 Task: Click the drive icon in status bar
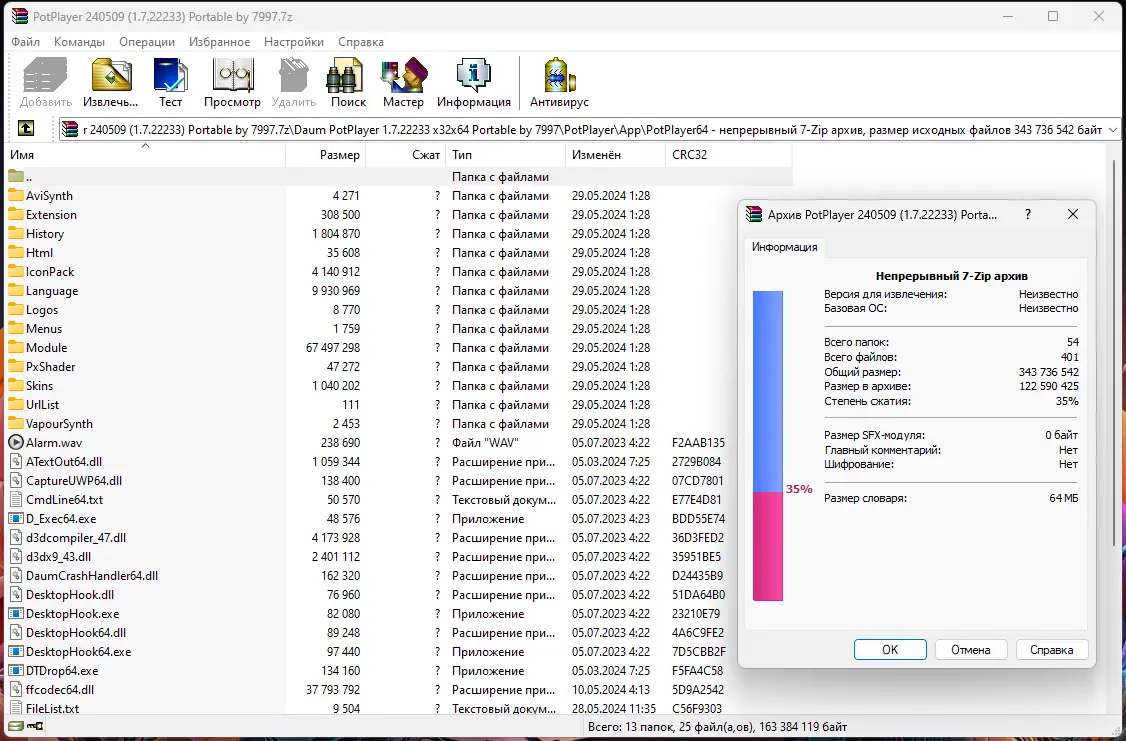(x=15, y=727)
